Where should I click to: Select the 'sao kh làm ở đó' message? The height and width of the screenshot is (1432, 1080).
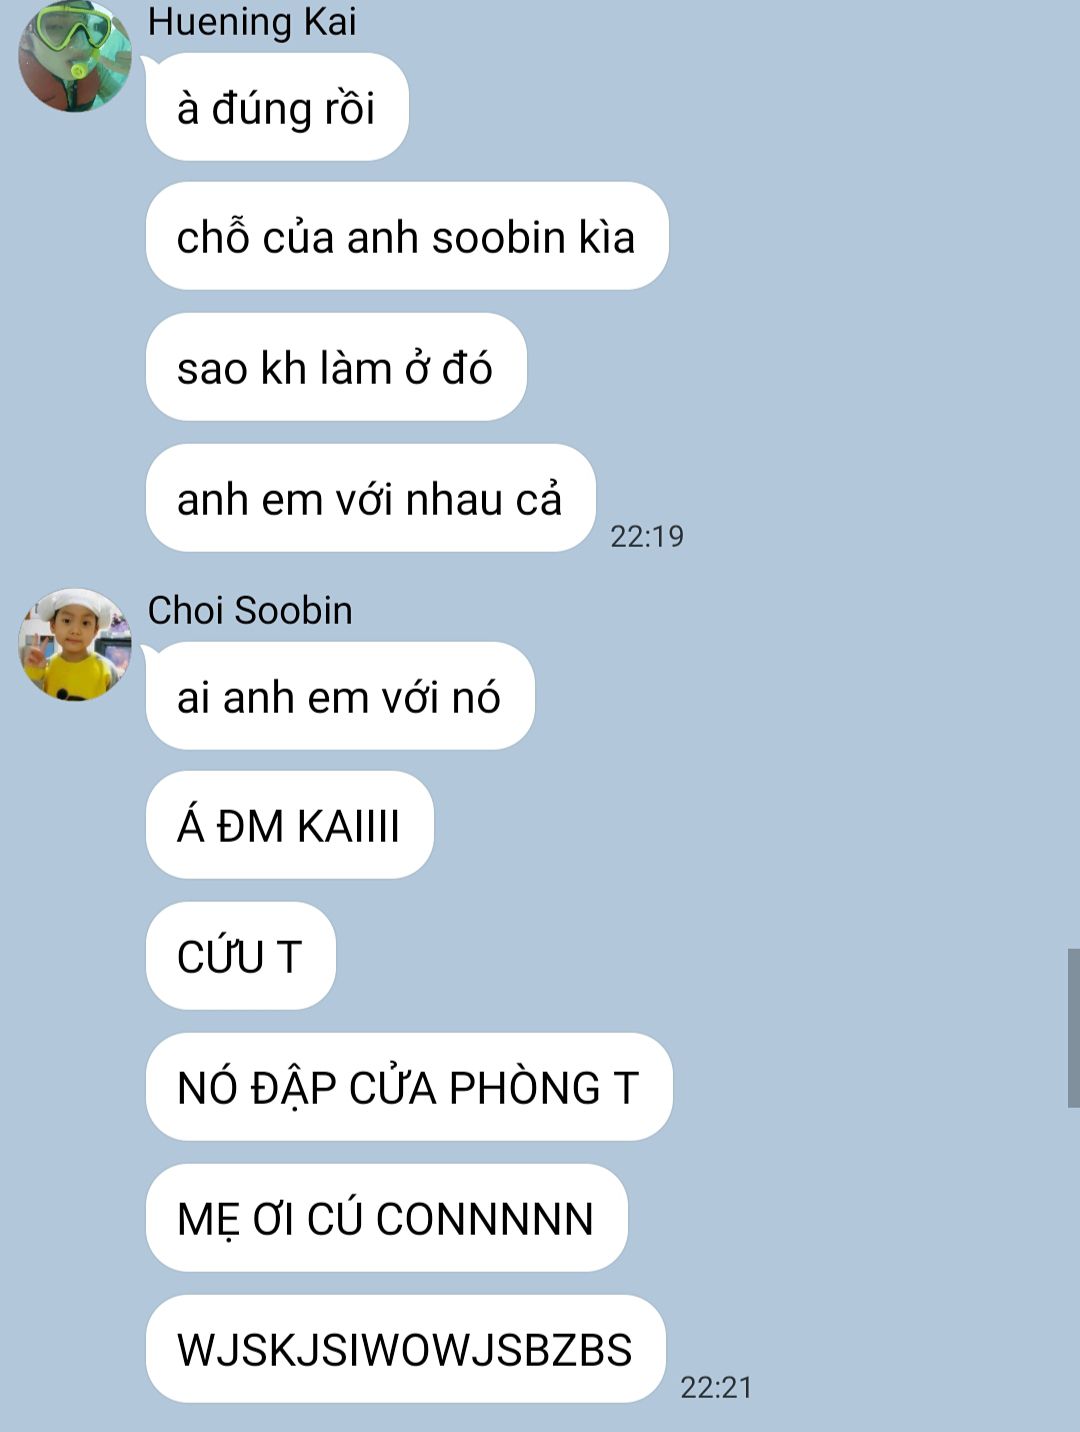click(x=336, y=367)
